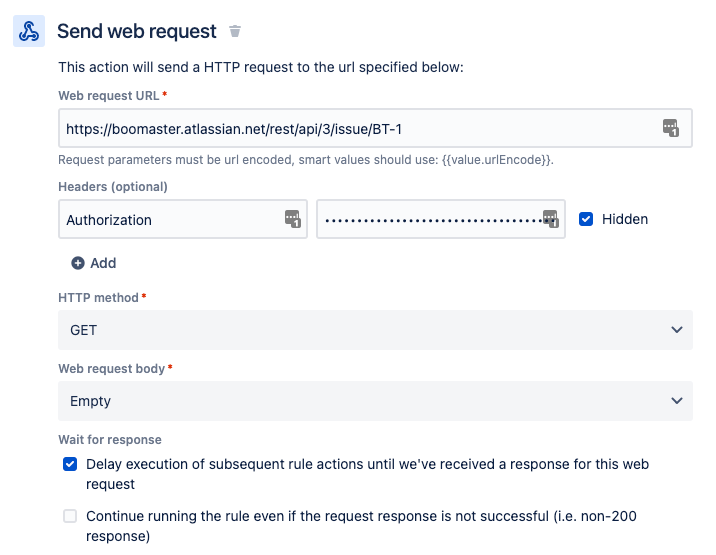Screen dimensions: 716x555
Task: Open smart value picker for header value
Action: [550, 219]
